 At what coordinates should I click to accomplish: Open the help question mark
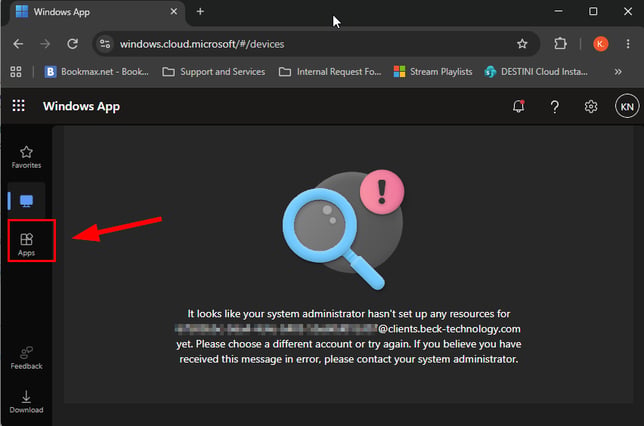[x=554, y=107]
